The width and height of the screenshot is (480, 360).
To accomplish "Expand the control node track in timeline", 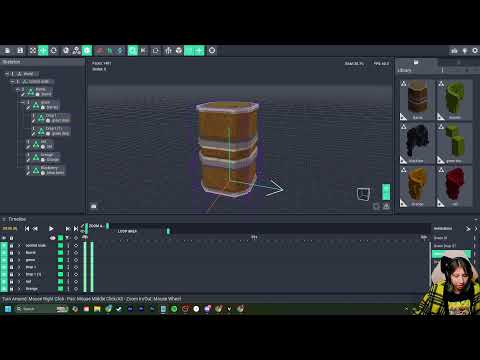I will coord(19,245).
